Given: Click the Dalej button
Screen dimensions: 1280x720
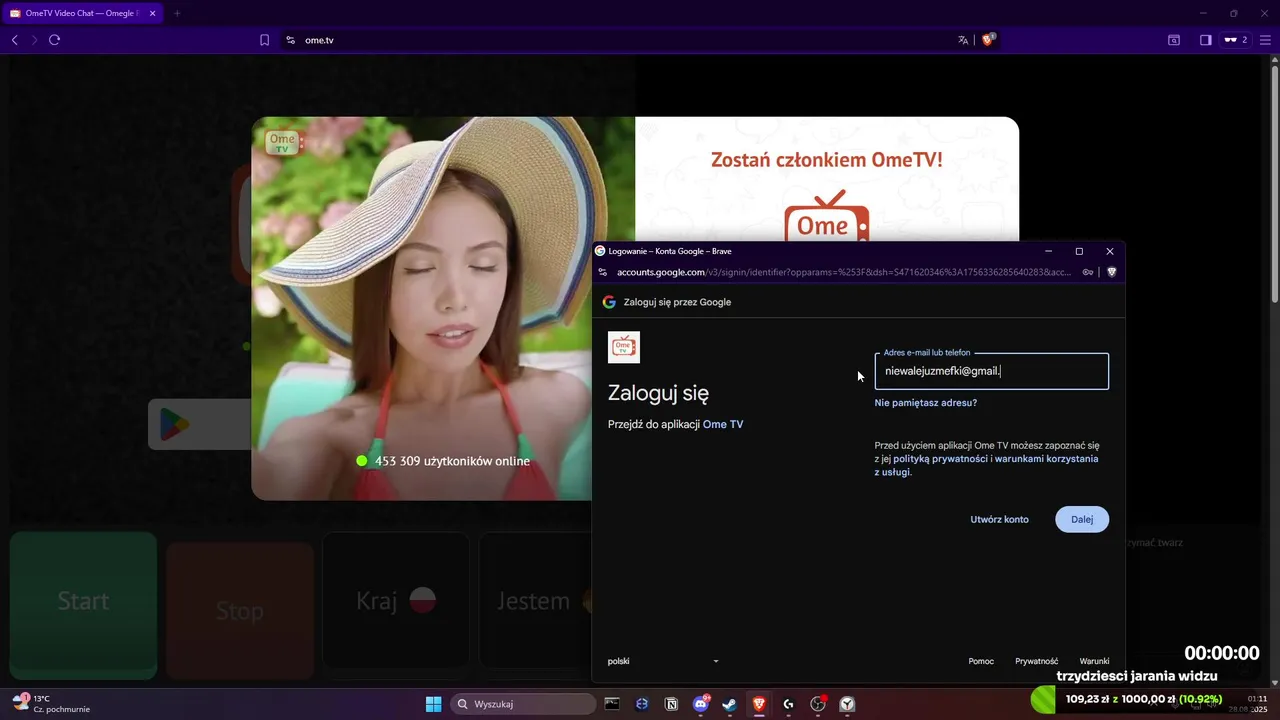Looking at the screenshot, I should (x=1082, y=520).
